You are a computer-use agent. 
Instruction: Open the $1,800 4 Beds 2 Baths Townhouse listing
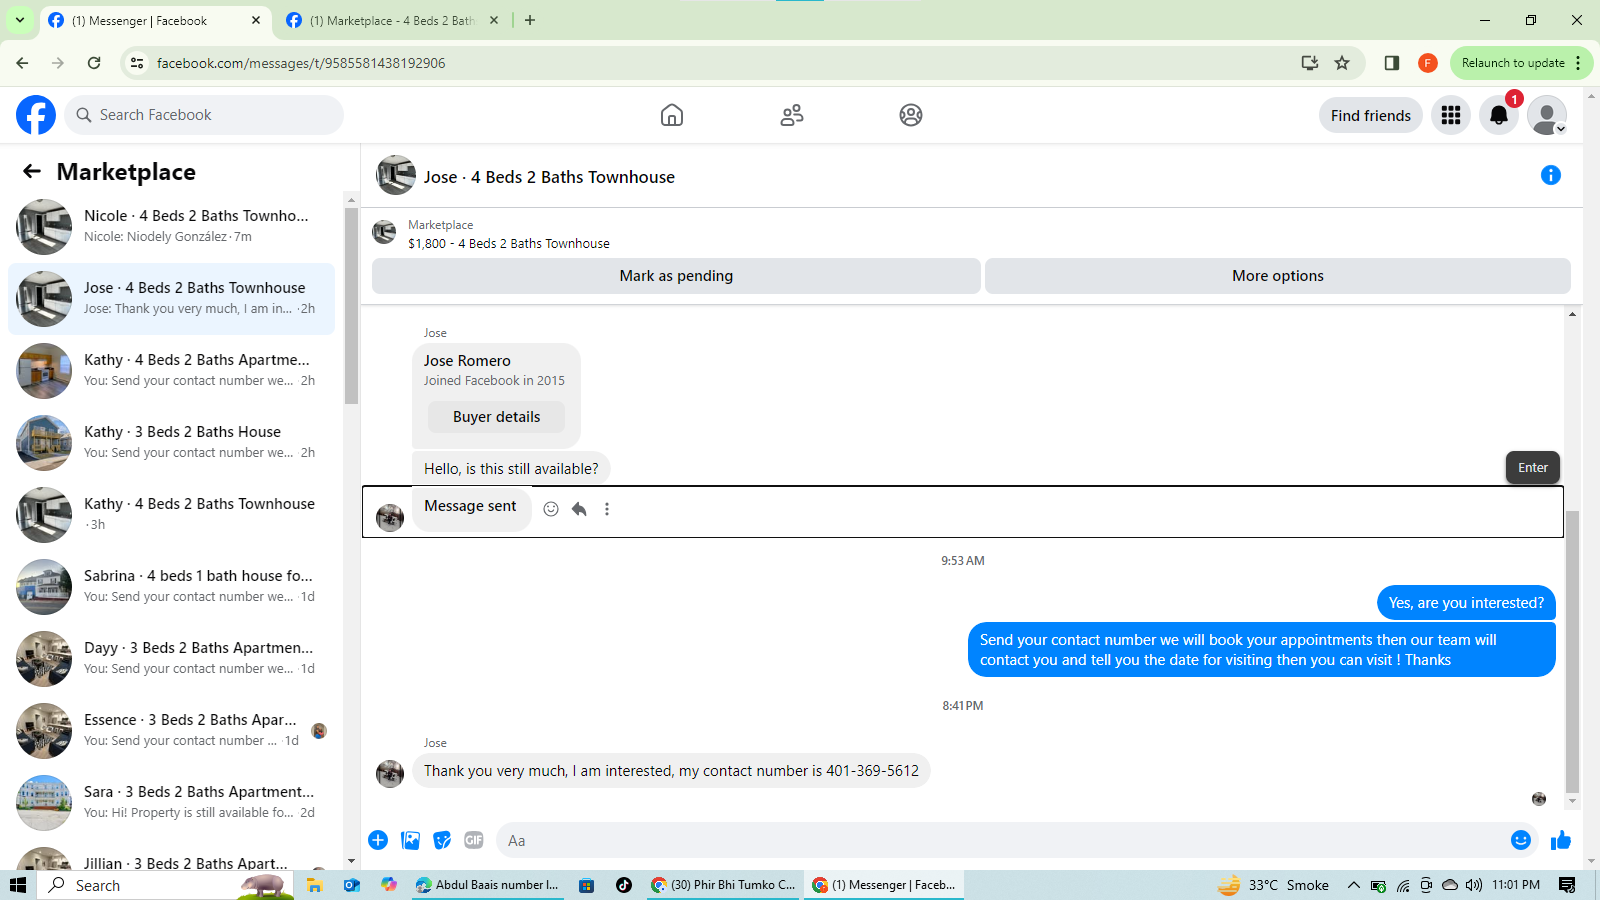509,243
